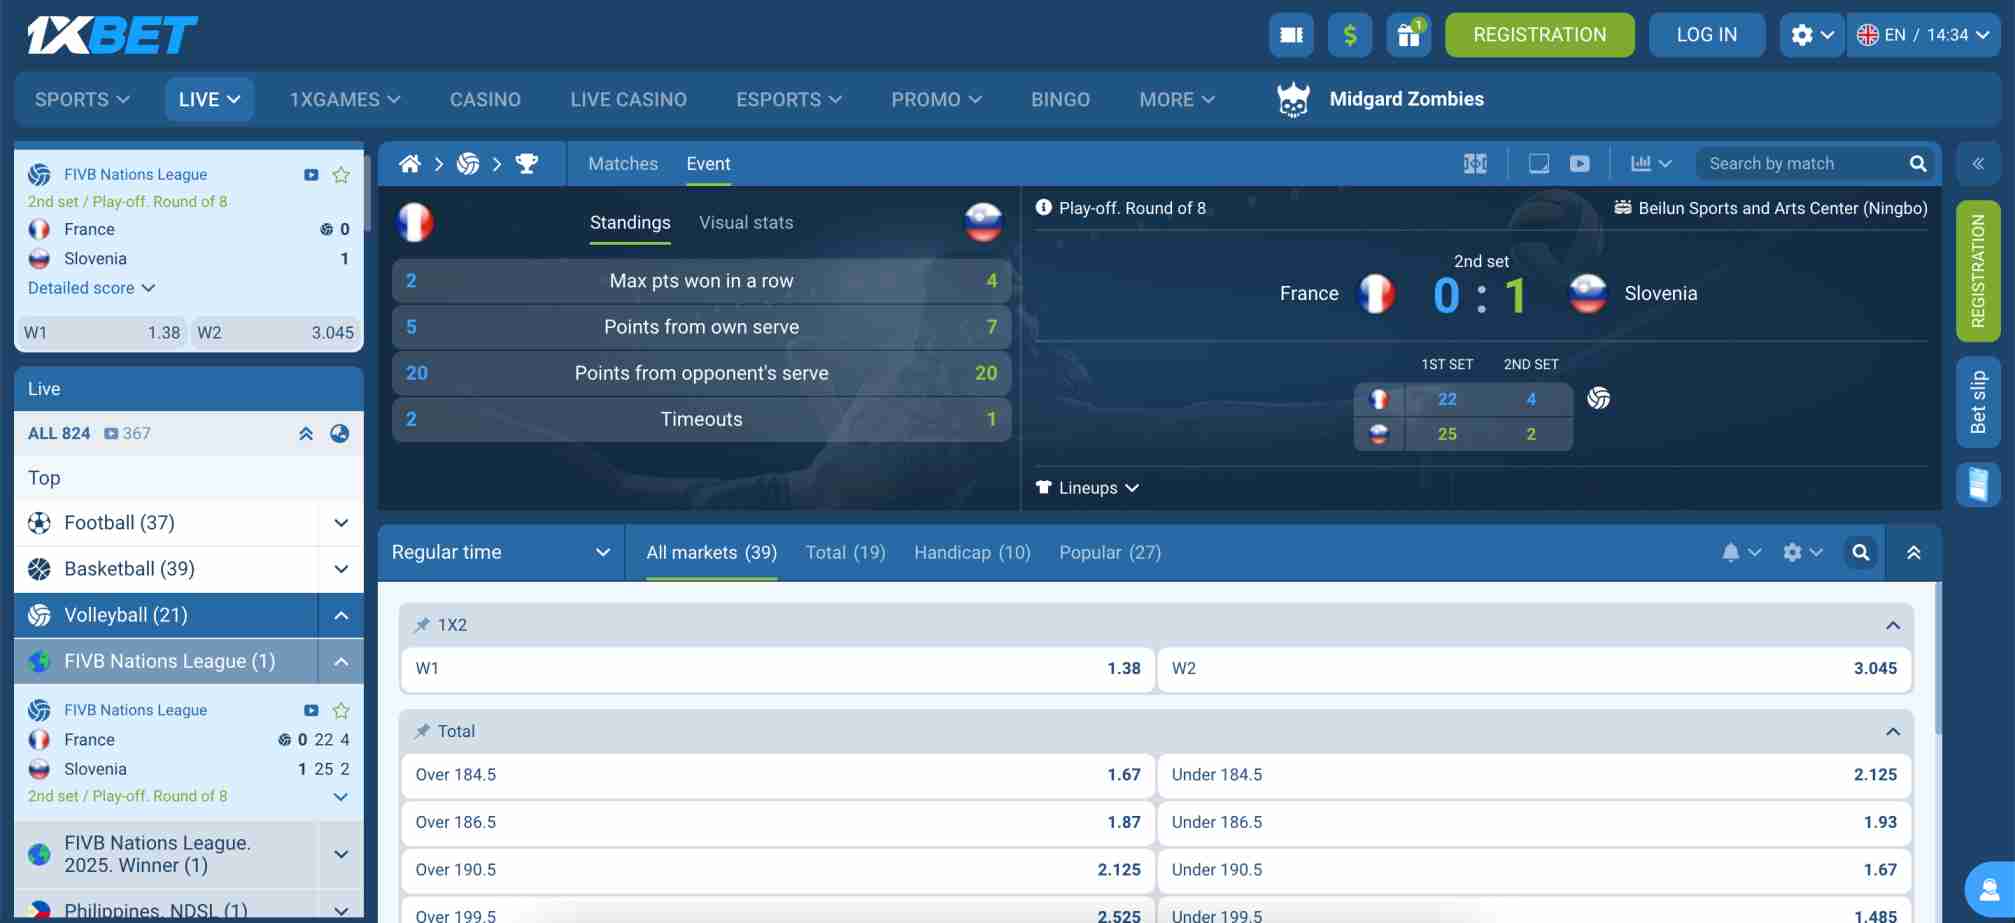Bet on W1 at 1.38 in 1X2 market

777,669
